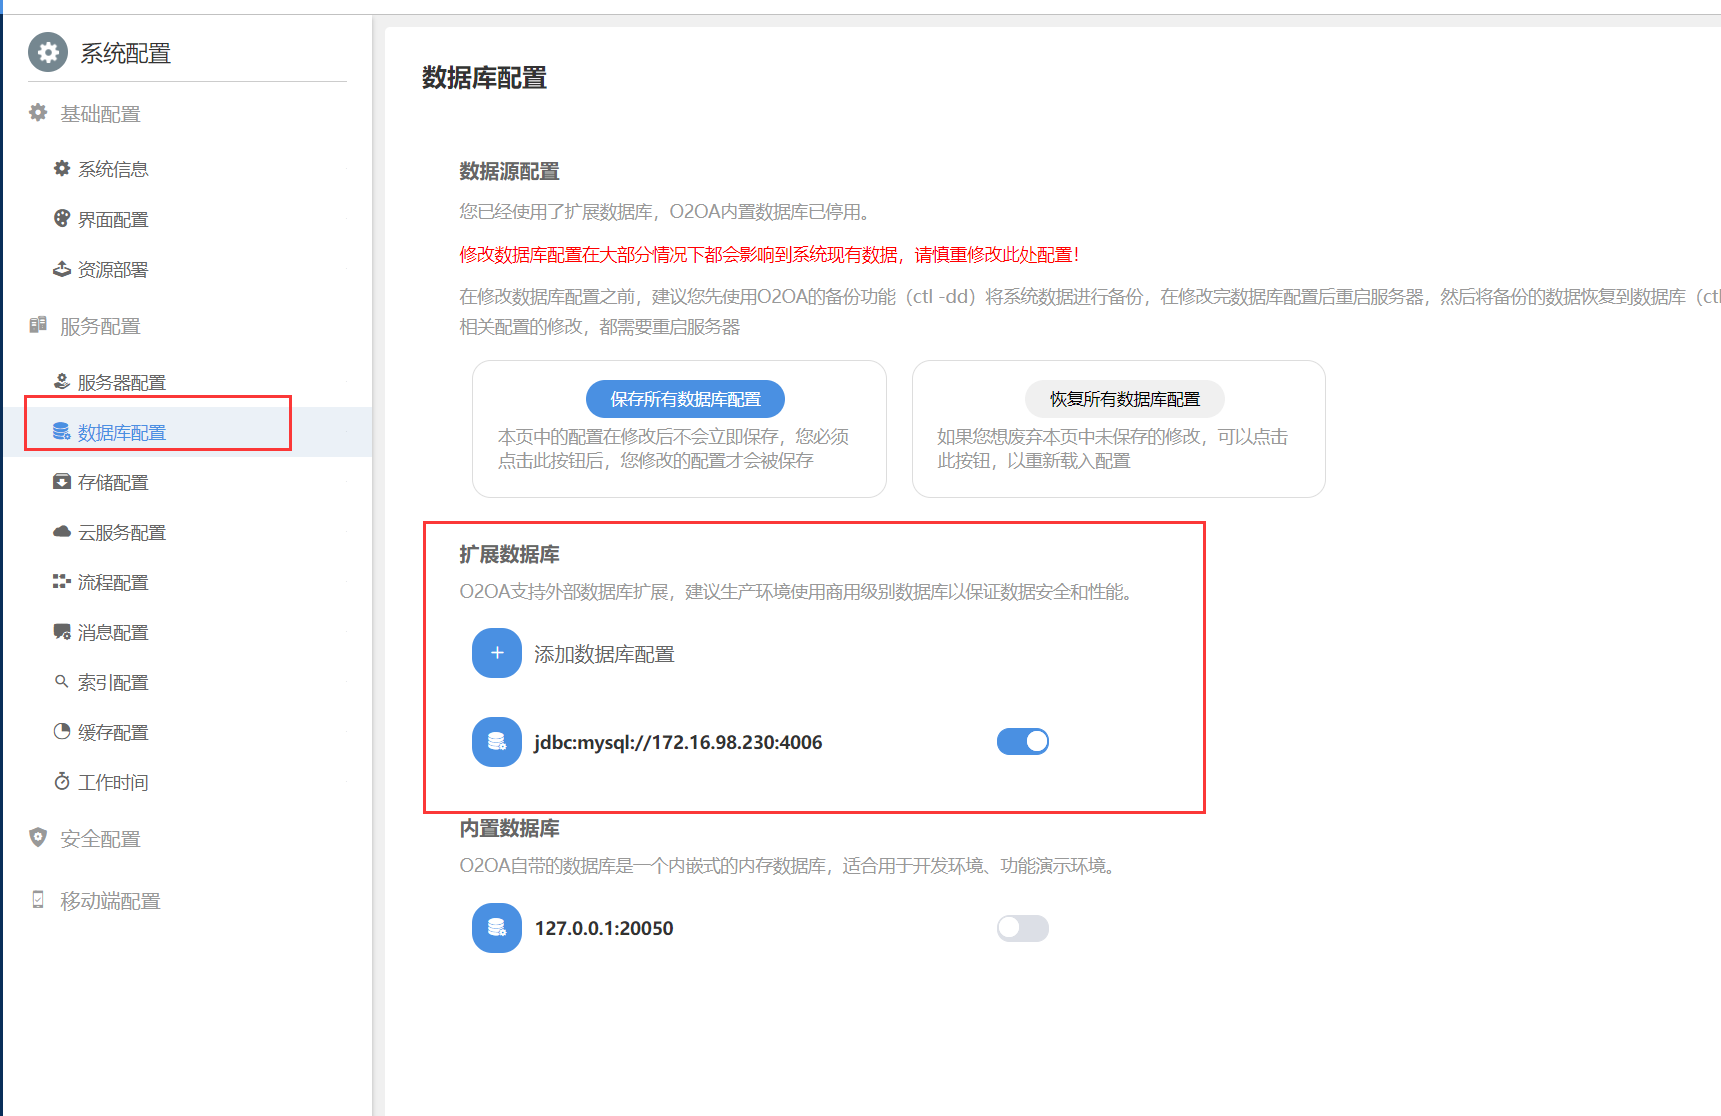The height and width of the screenshot is (1116, 1721).
Task: Click the 基础配置 gear icon
Action: (x=38, y=113)
